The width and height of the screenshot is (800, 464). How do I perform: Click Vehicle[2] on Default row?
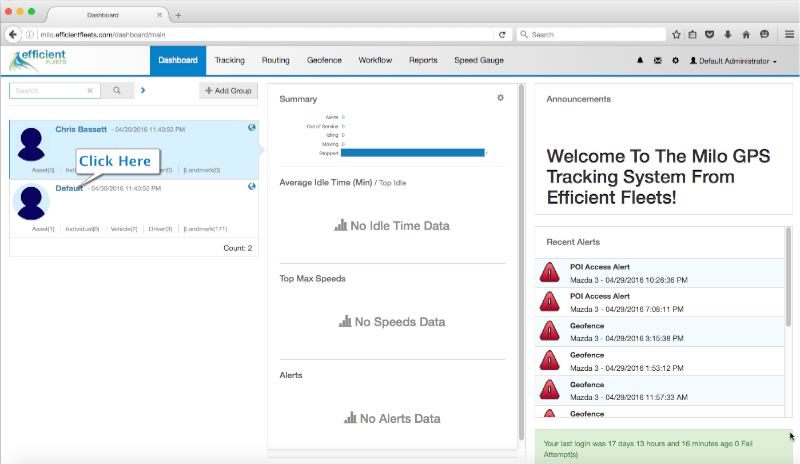tap(124, 229)
